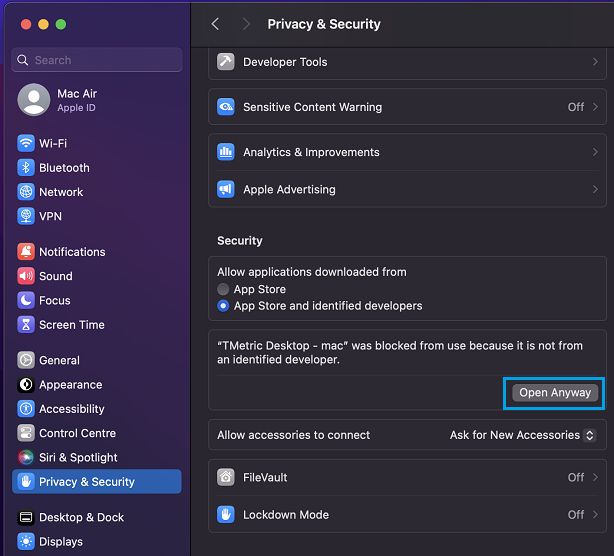
Task: Select App Store and identified developers option
Action: tap(223, 306)
